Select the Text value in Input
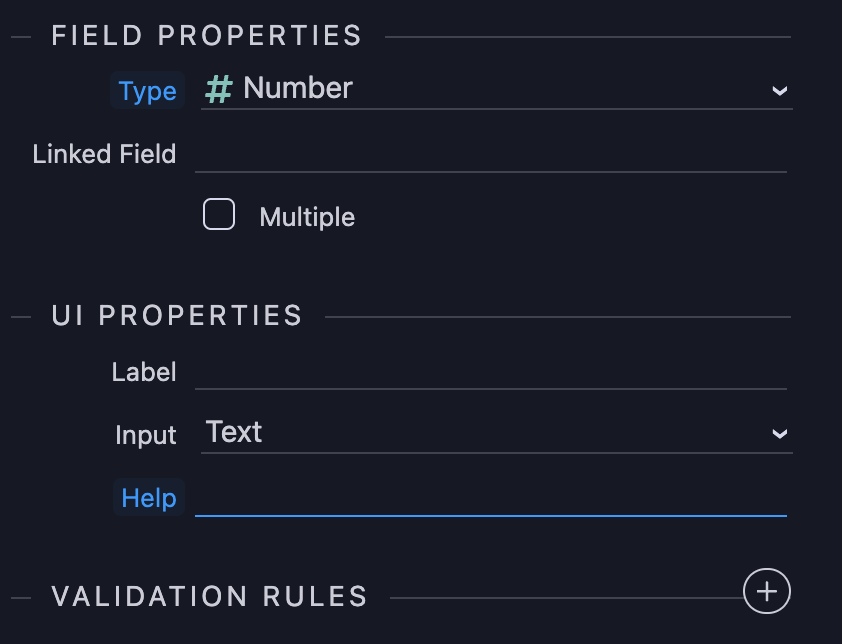Screen dimensions: 842x644 click(234, 432)
